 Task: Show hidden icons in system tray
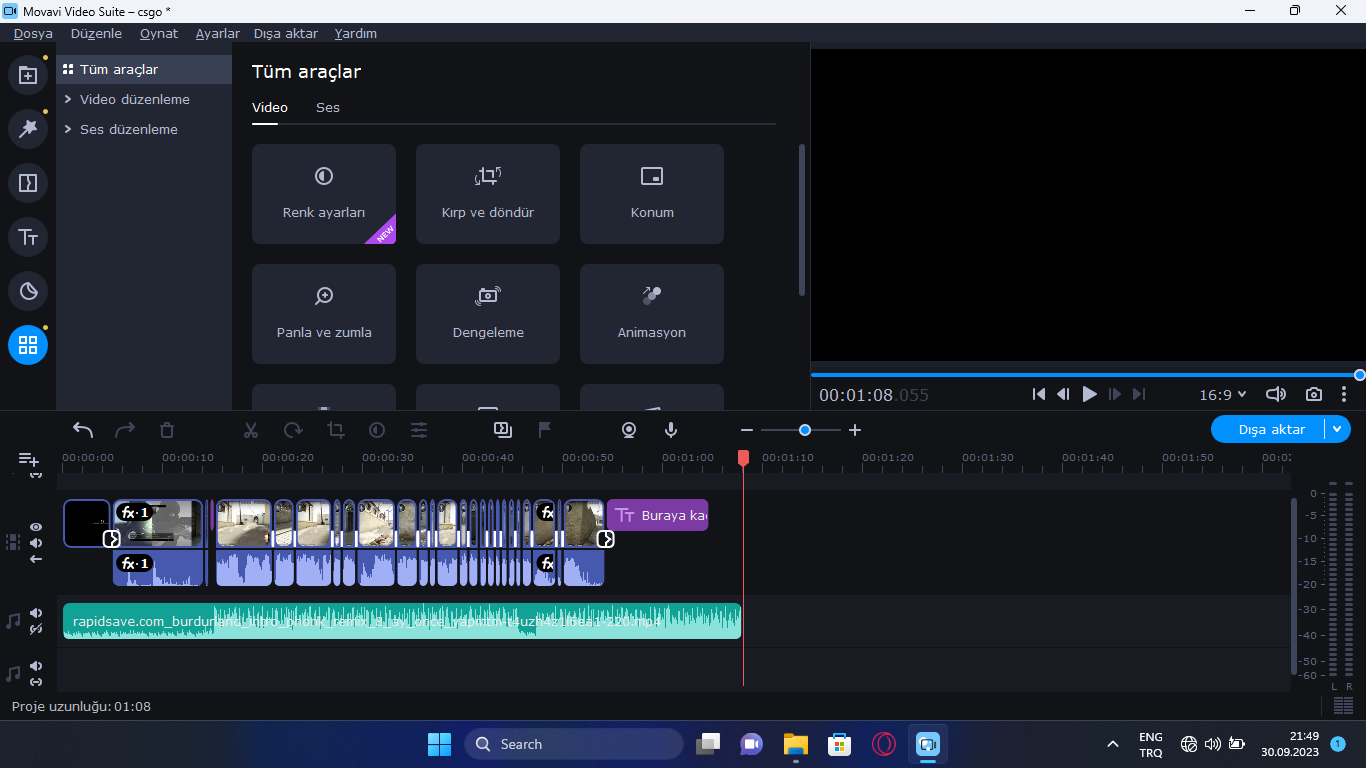click(x=1112, y=744)
